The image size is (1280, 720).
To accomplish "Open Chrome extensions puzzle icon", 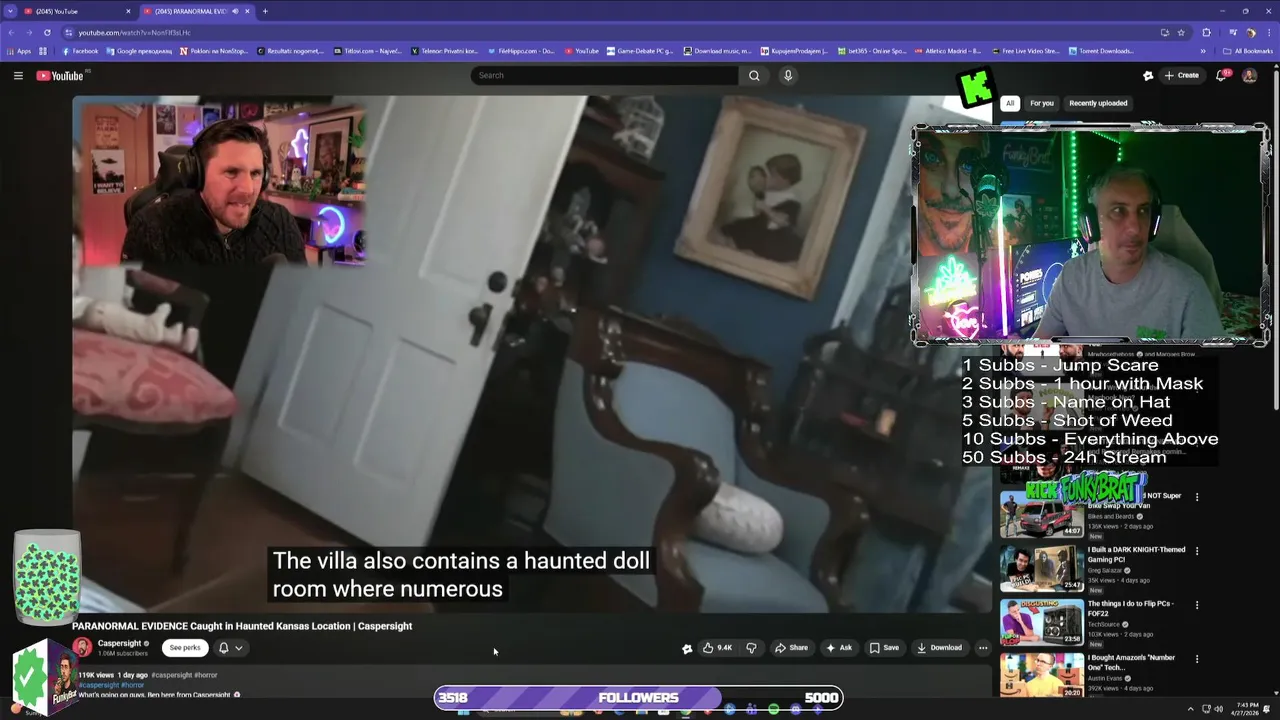I will (x=1206, y=32).
